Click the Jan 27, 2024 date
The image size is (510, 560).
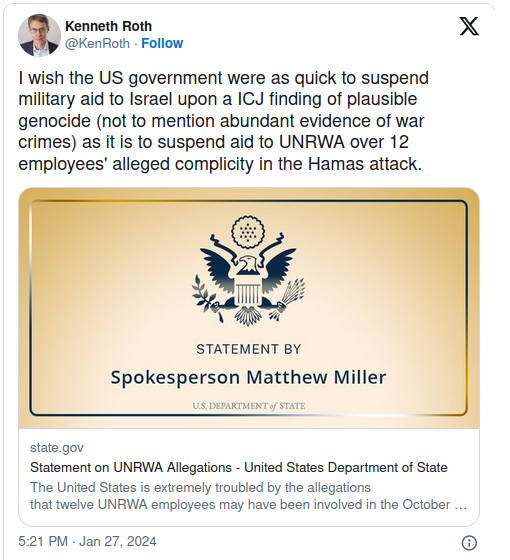pos(118,541)
